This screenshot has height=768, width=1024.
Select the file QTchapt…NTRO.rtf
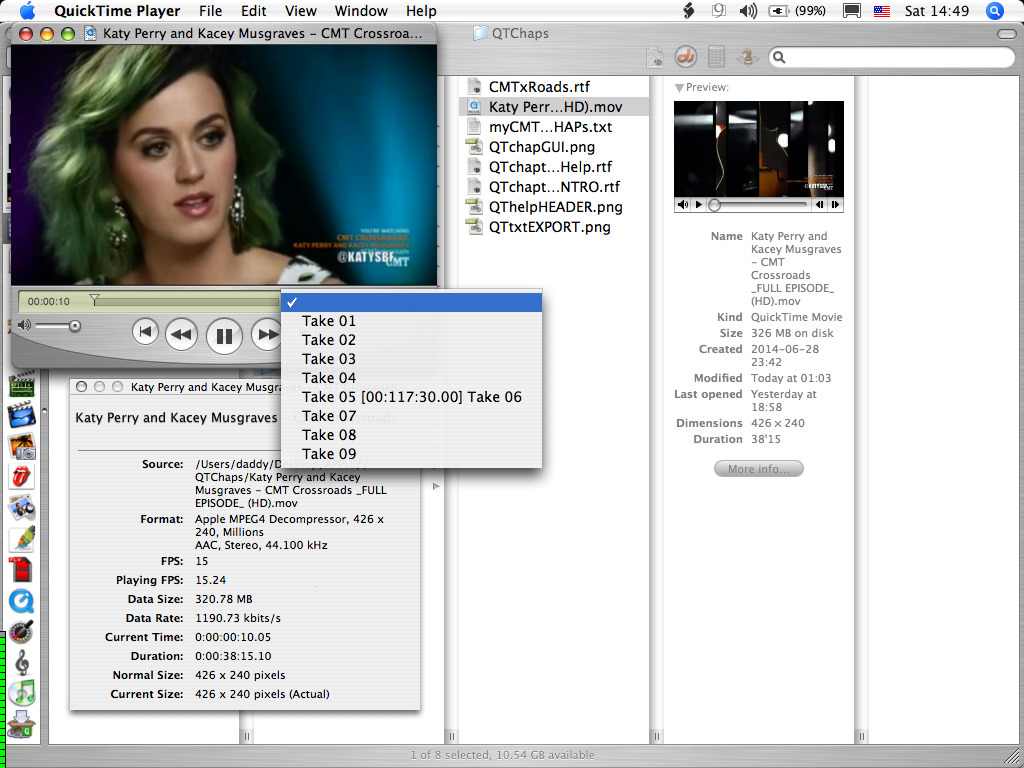tap(554, 187)
